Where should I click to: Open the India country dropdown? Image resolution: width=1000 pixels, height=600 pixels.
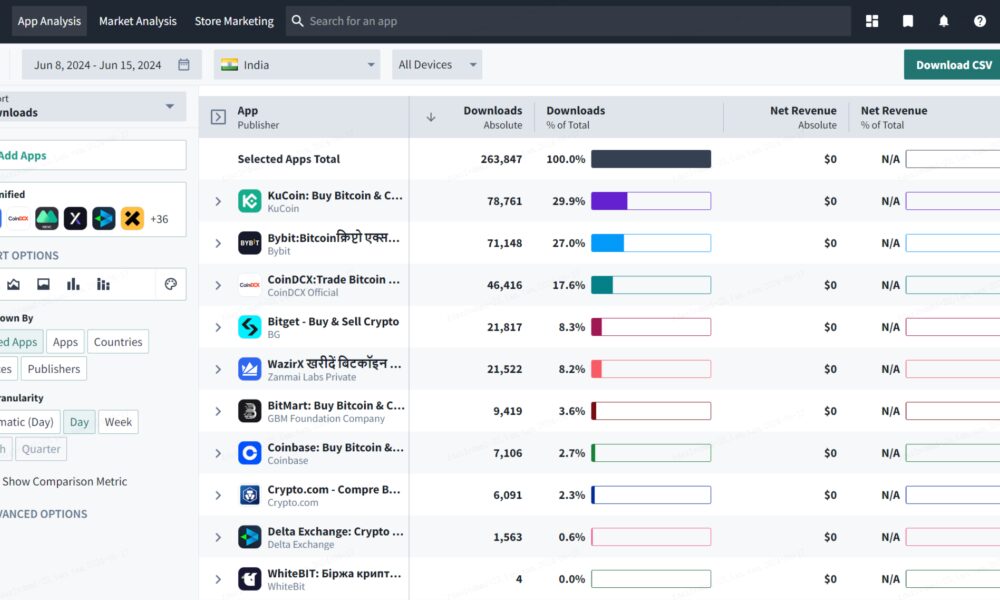(298, 65)
